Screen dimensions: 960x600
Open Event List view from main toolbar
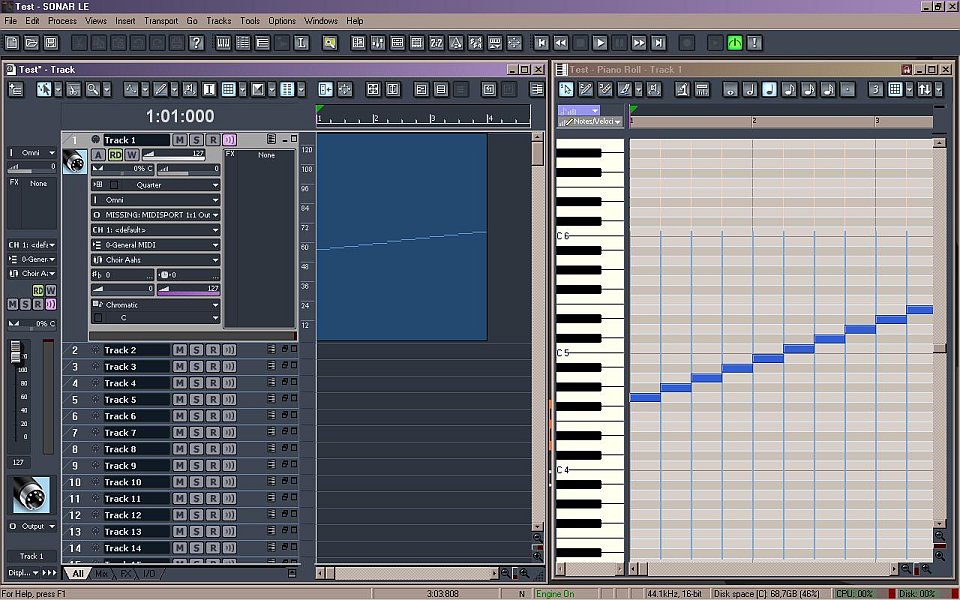point(242,43)
